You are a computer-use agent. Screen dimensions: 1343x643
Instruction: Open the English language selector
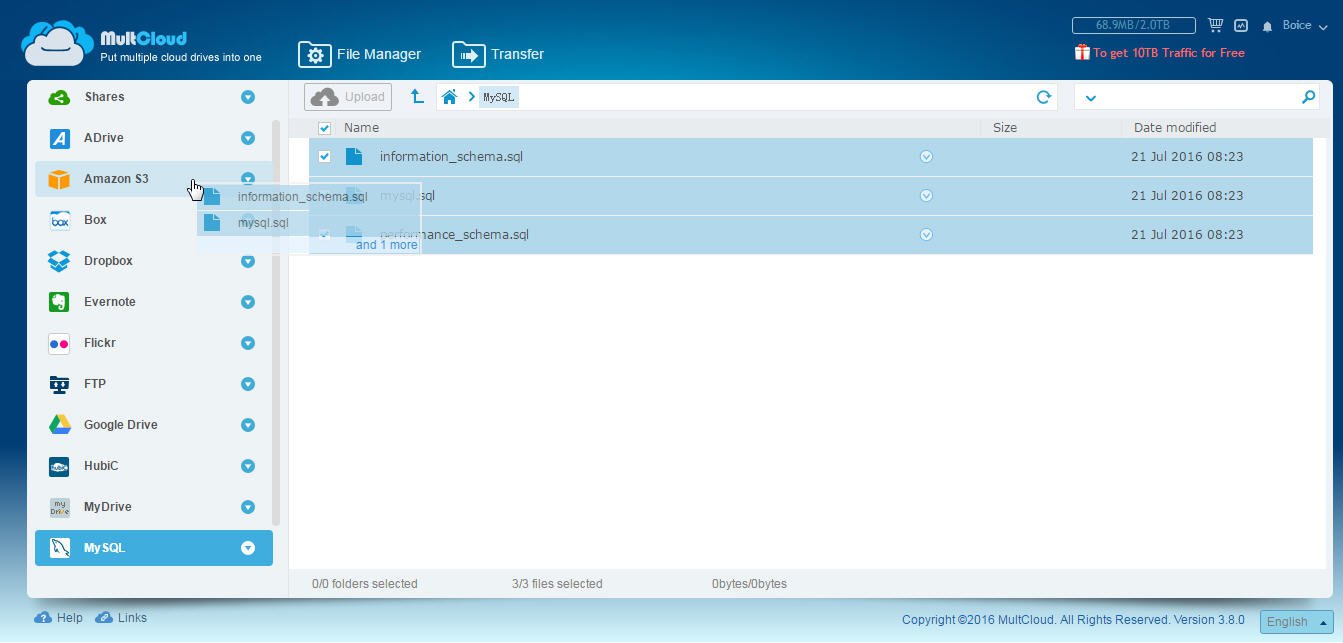tap(1296, 622)
